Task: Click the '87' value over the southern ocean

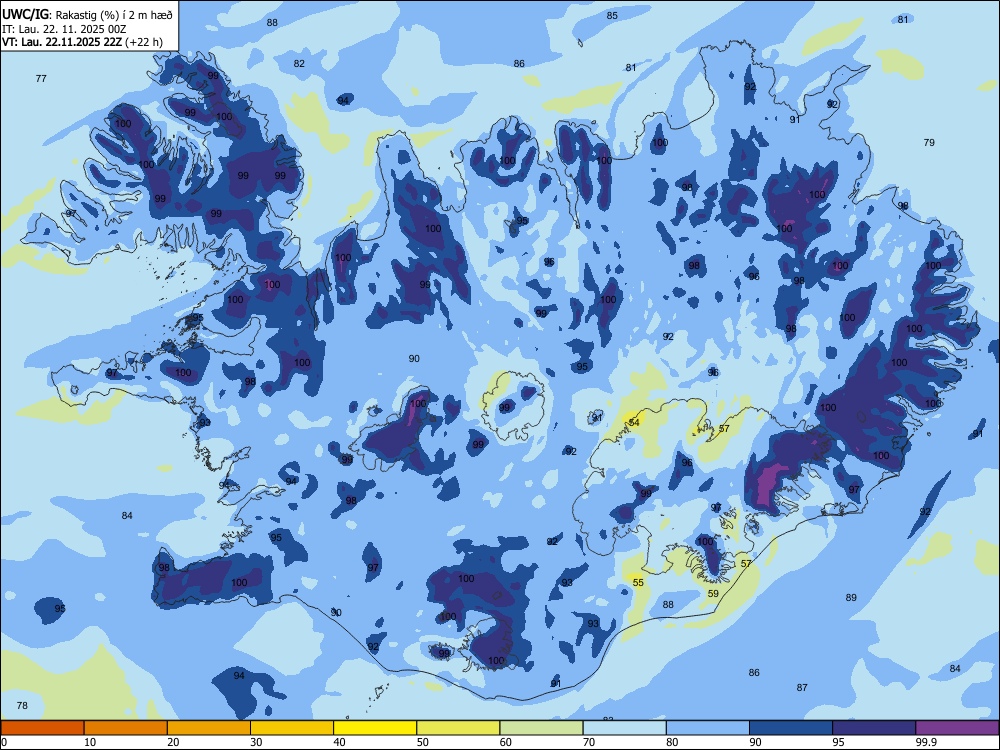Action: pyautogui.click(x=802, y=688)
